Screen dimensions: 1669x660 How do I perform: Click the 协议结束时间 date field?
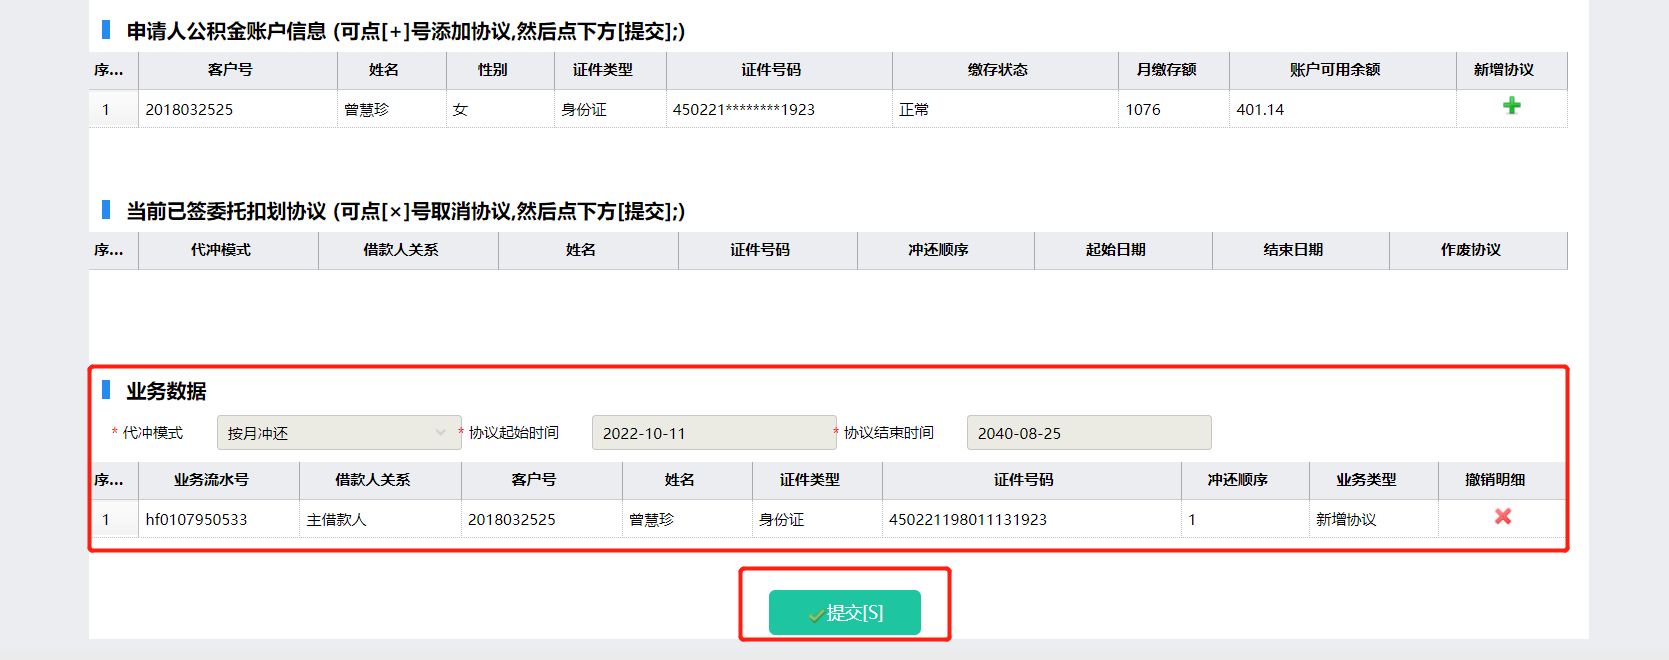1088,433
